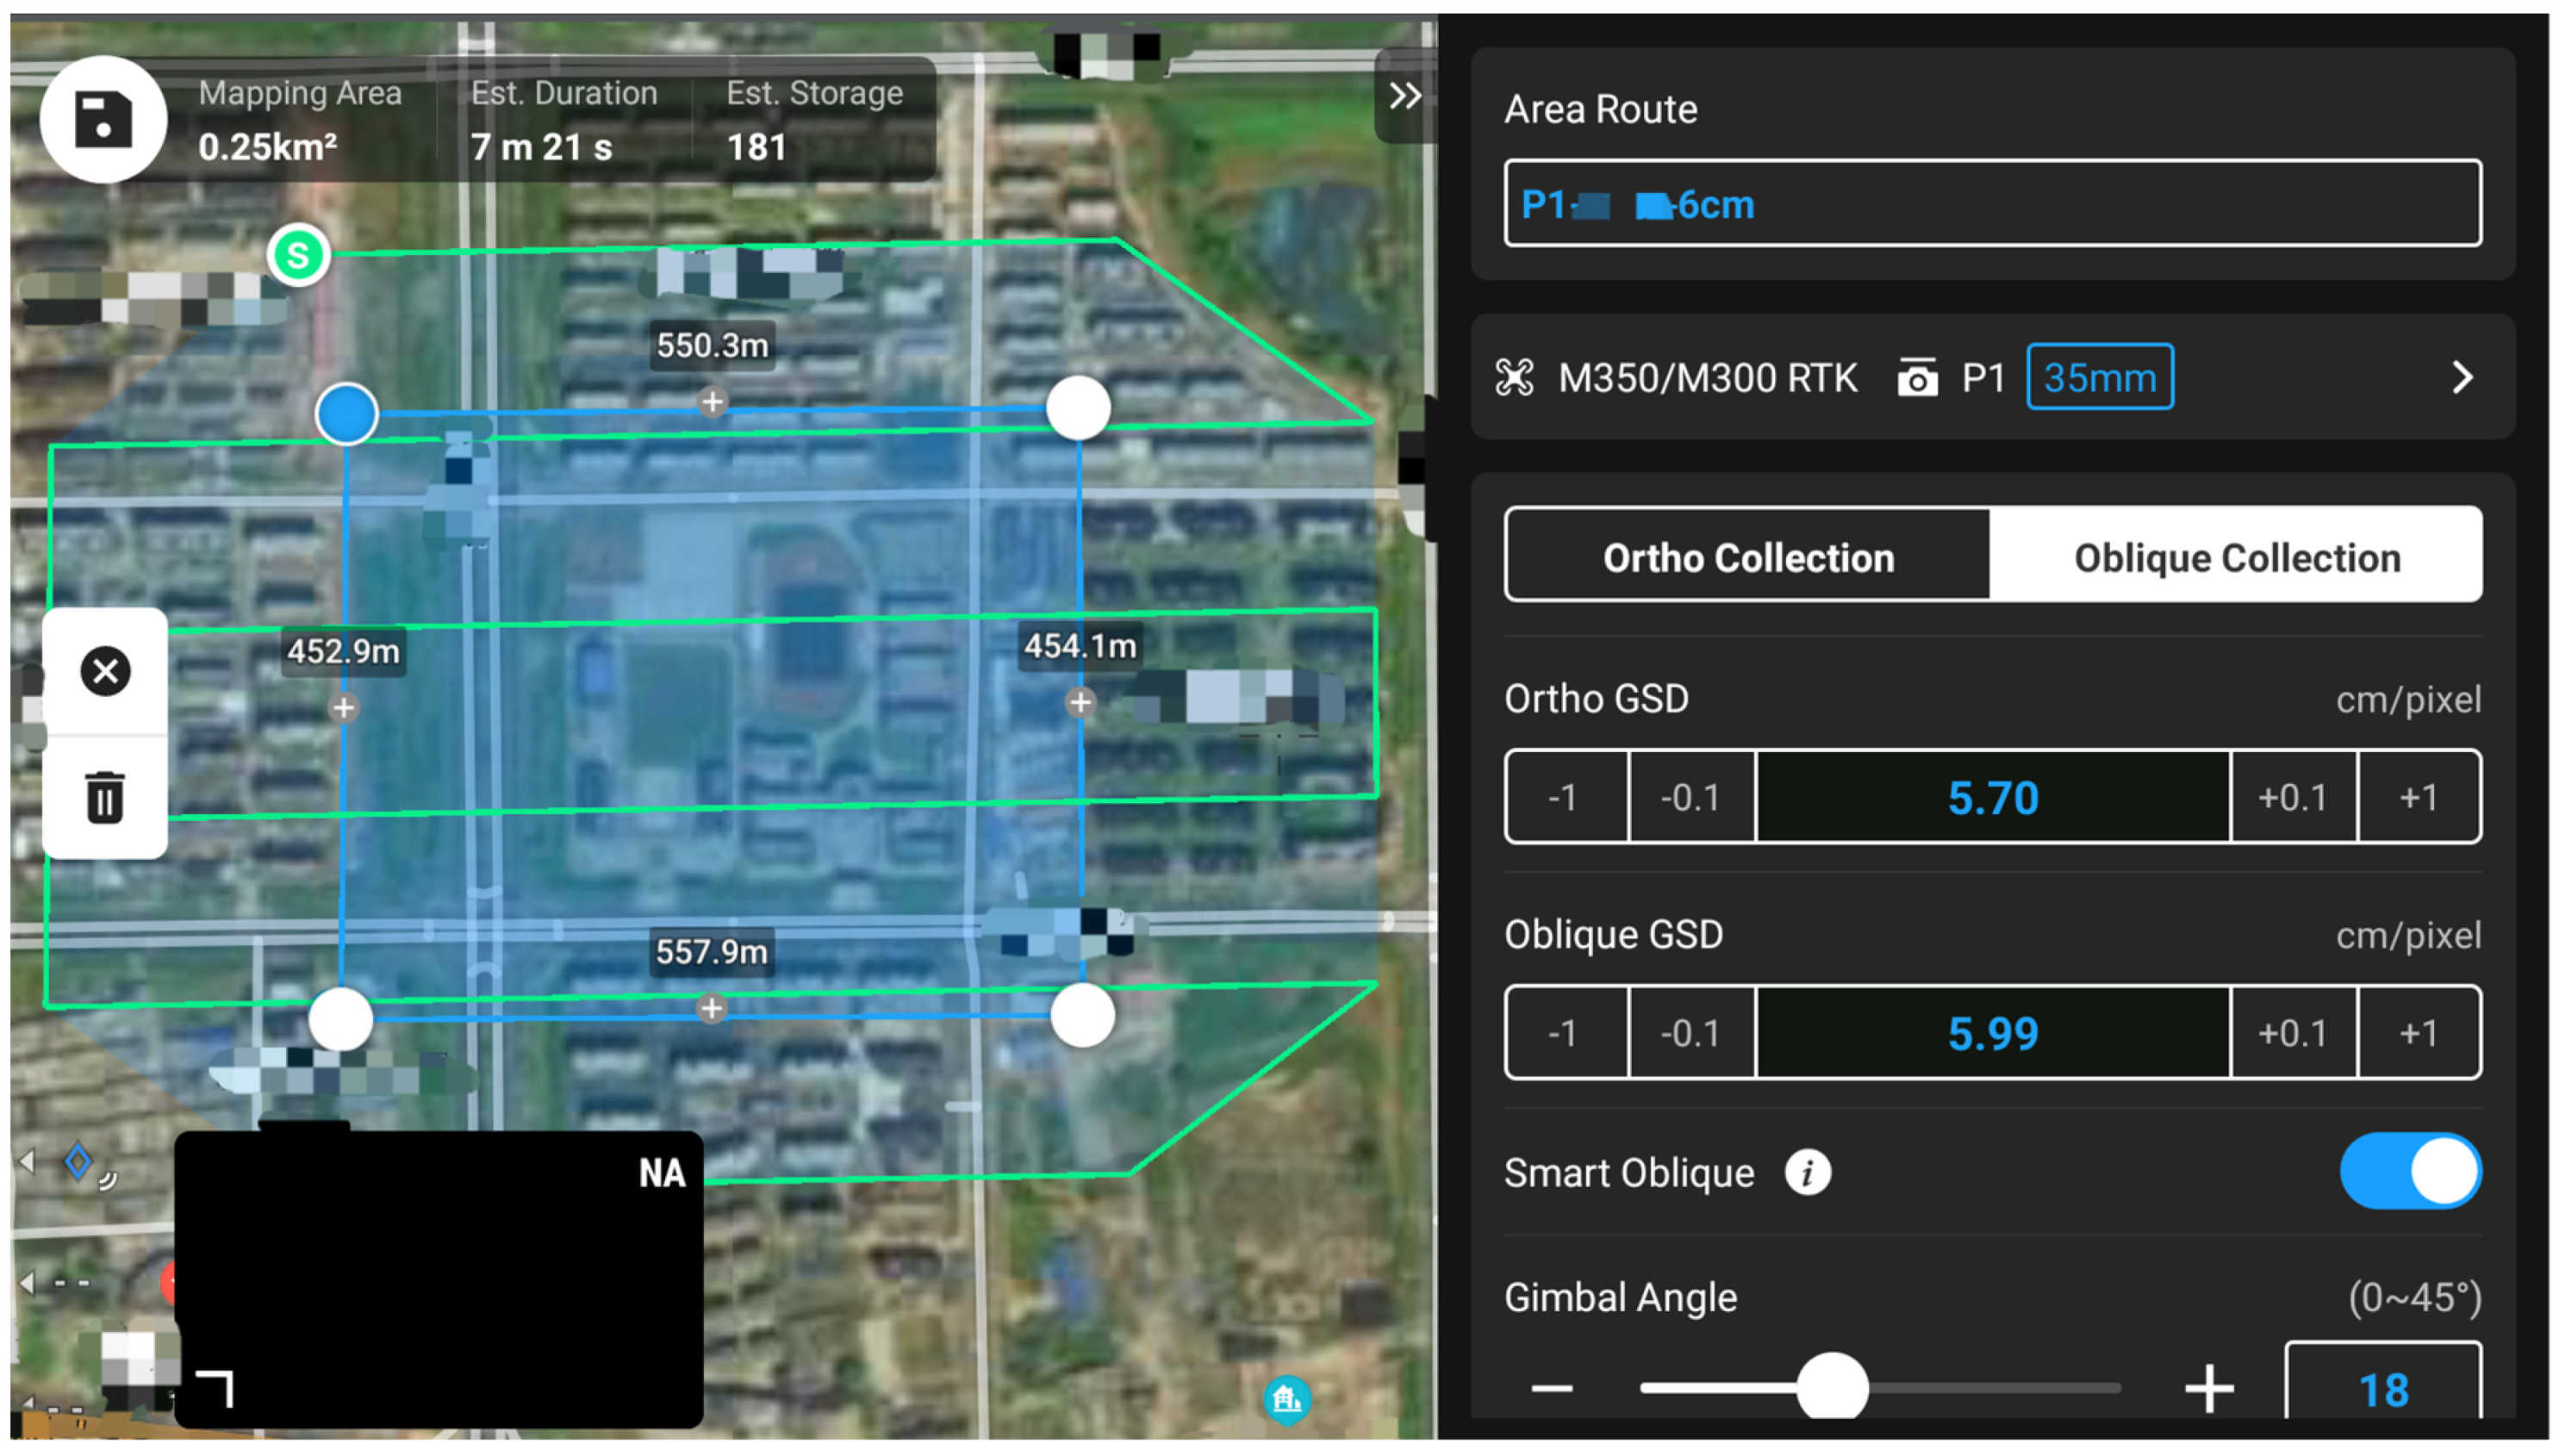The width and height of the screenshot is (2565, 1456).
Task: Open device settings via the right chevron
Action: (x=2462, y=377)
